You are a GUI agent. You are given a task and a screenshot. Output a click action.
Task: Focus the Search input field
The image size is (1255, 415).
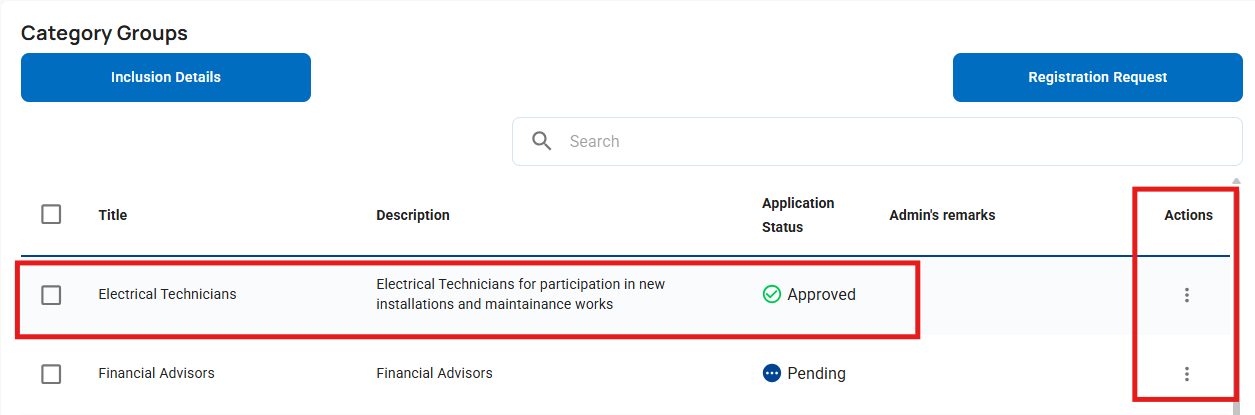click(x=890, y=141)
